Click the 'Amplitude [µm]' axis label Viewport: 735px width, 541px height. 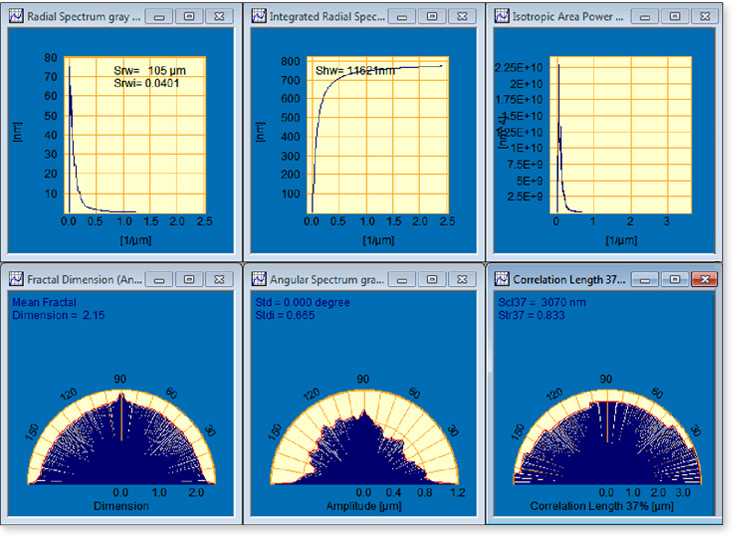point(364,506)
